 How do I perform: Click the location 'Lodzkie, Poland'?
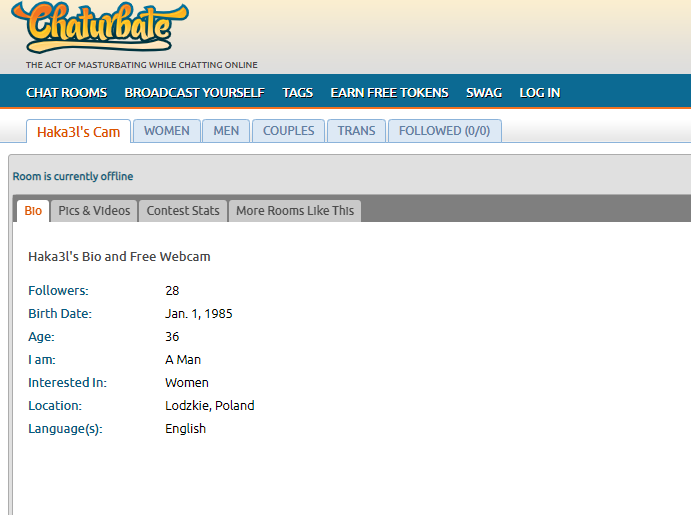point(210,405)
